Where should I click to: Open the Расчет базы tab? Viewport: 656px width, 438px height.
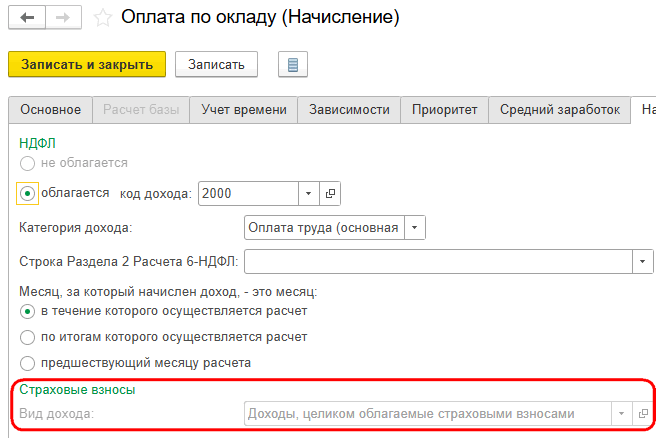click(x=141, y=110)
